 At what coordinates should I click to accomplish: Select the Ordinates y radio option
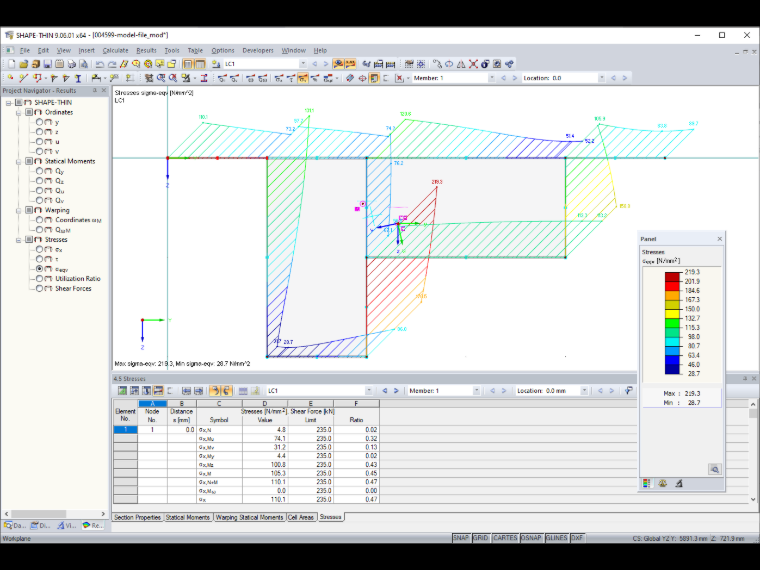coord(39,122)
